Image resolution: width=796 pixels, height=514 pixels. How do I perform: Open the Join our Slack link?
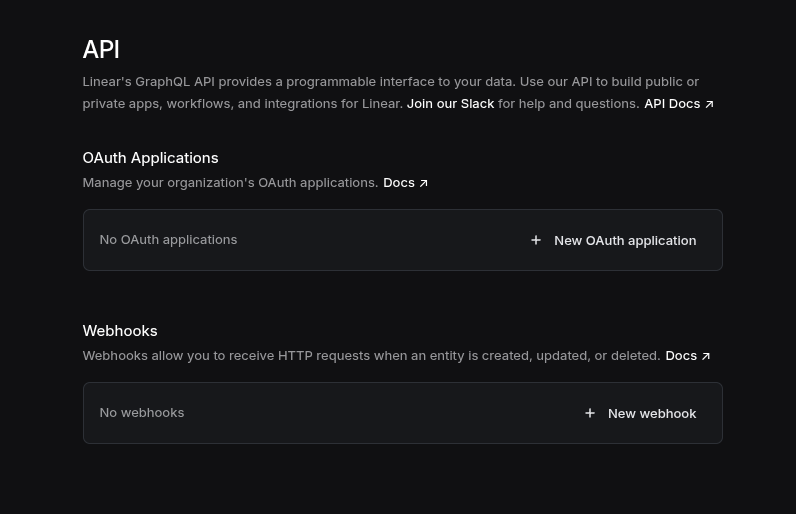click(450, 103)
